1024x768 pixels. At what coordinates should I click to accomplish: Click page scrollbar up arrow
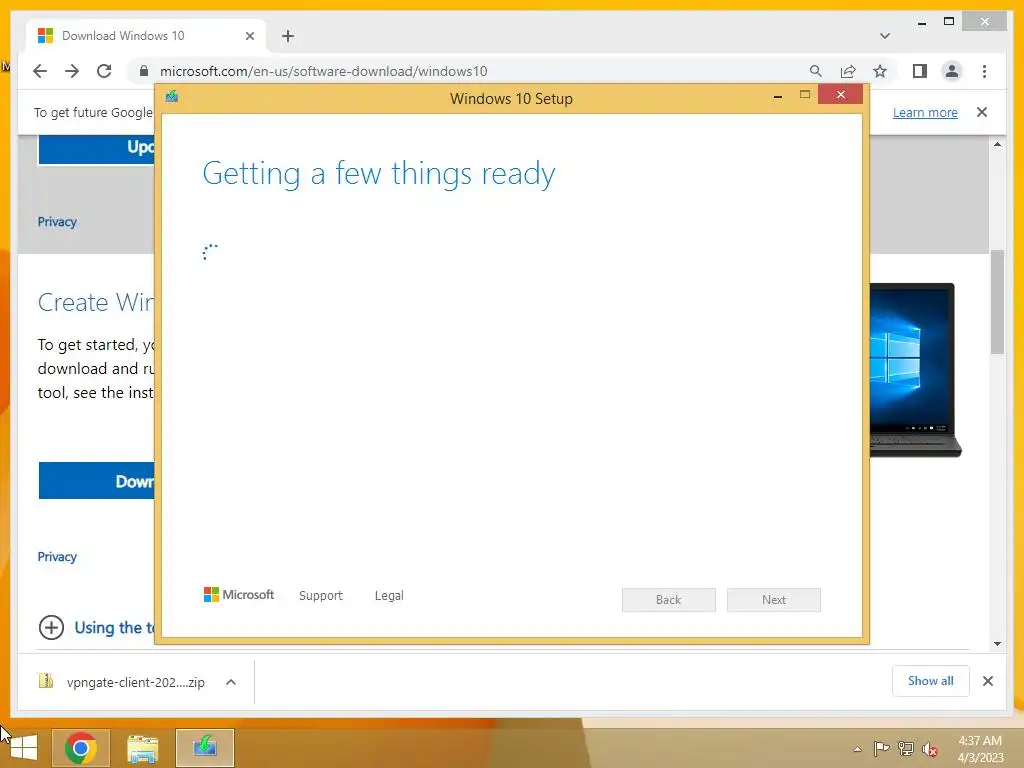tap(997, 144)
